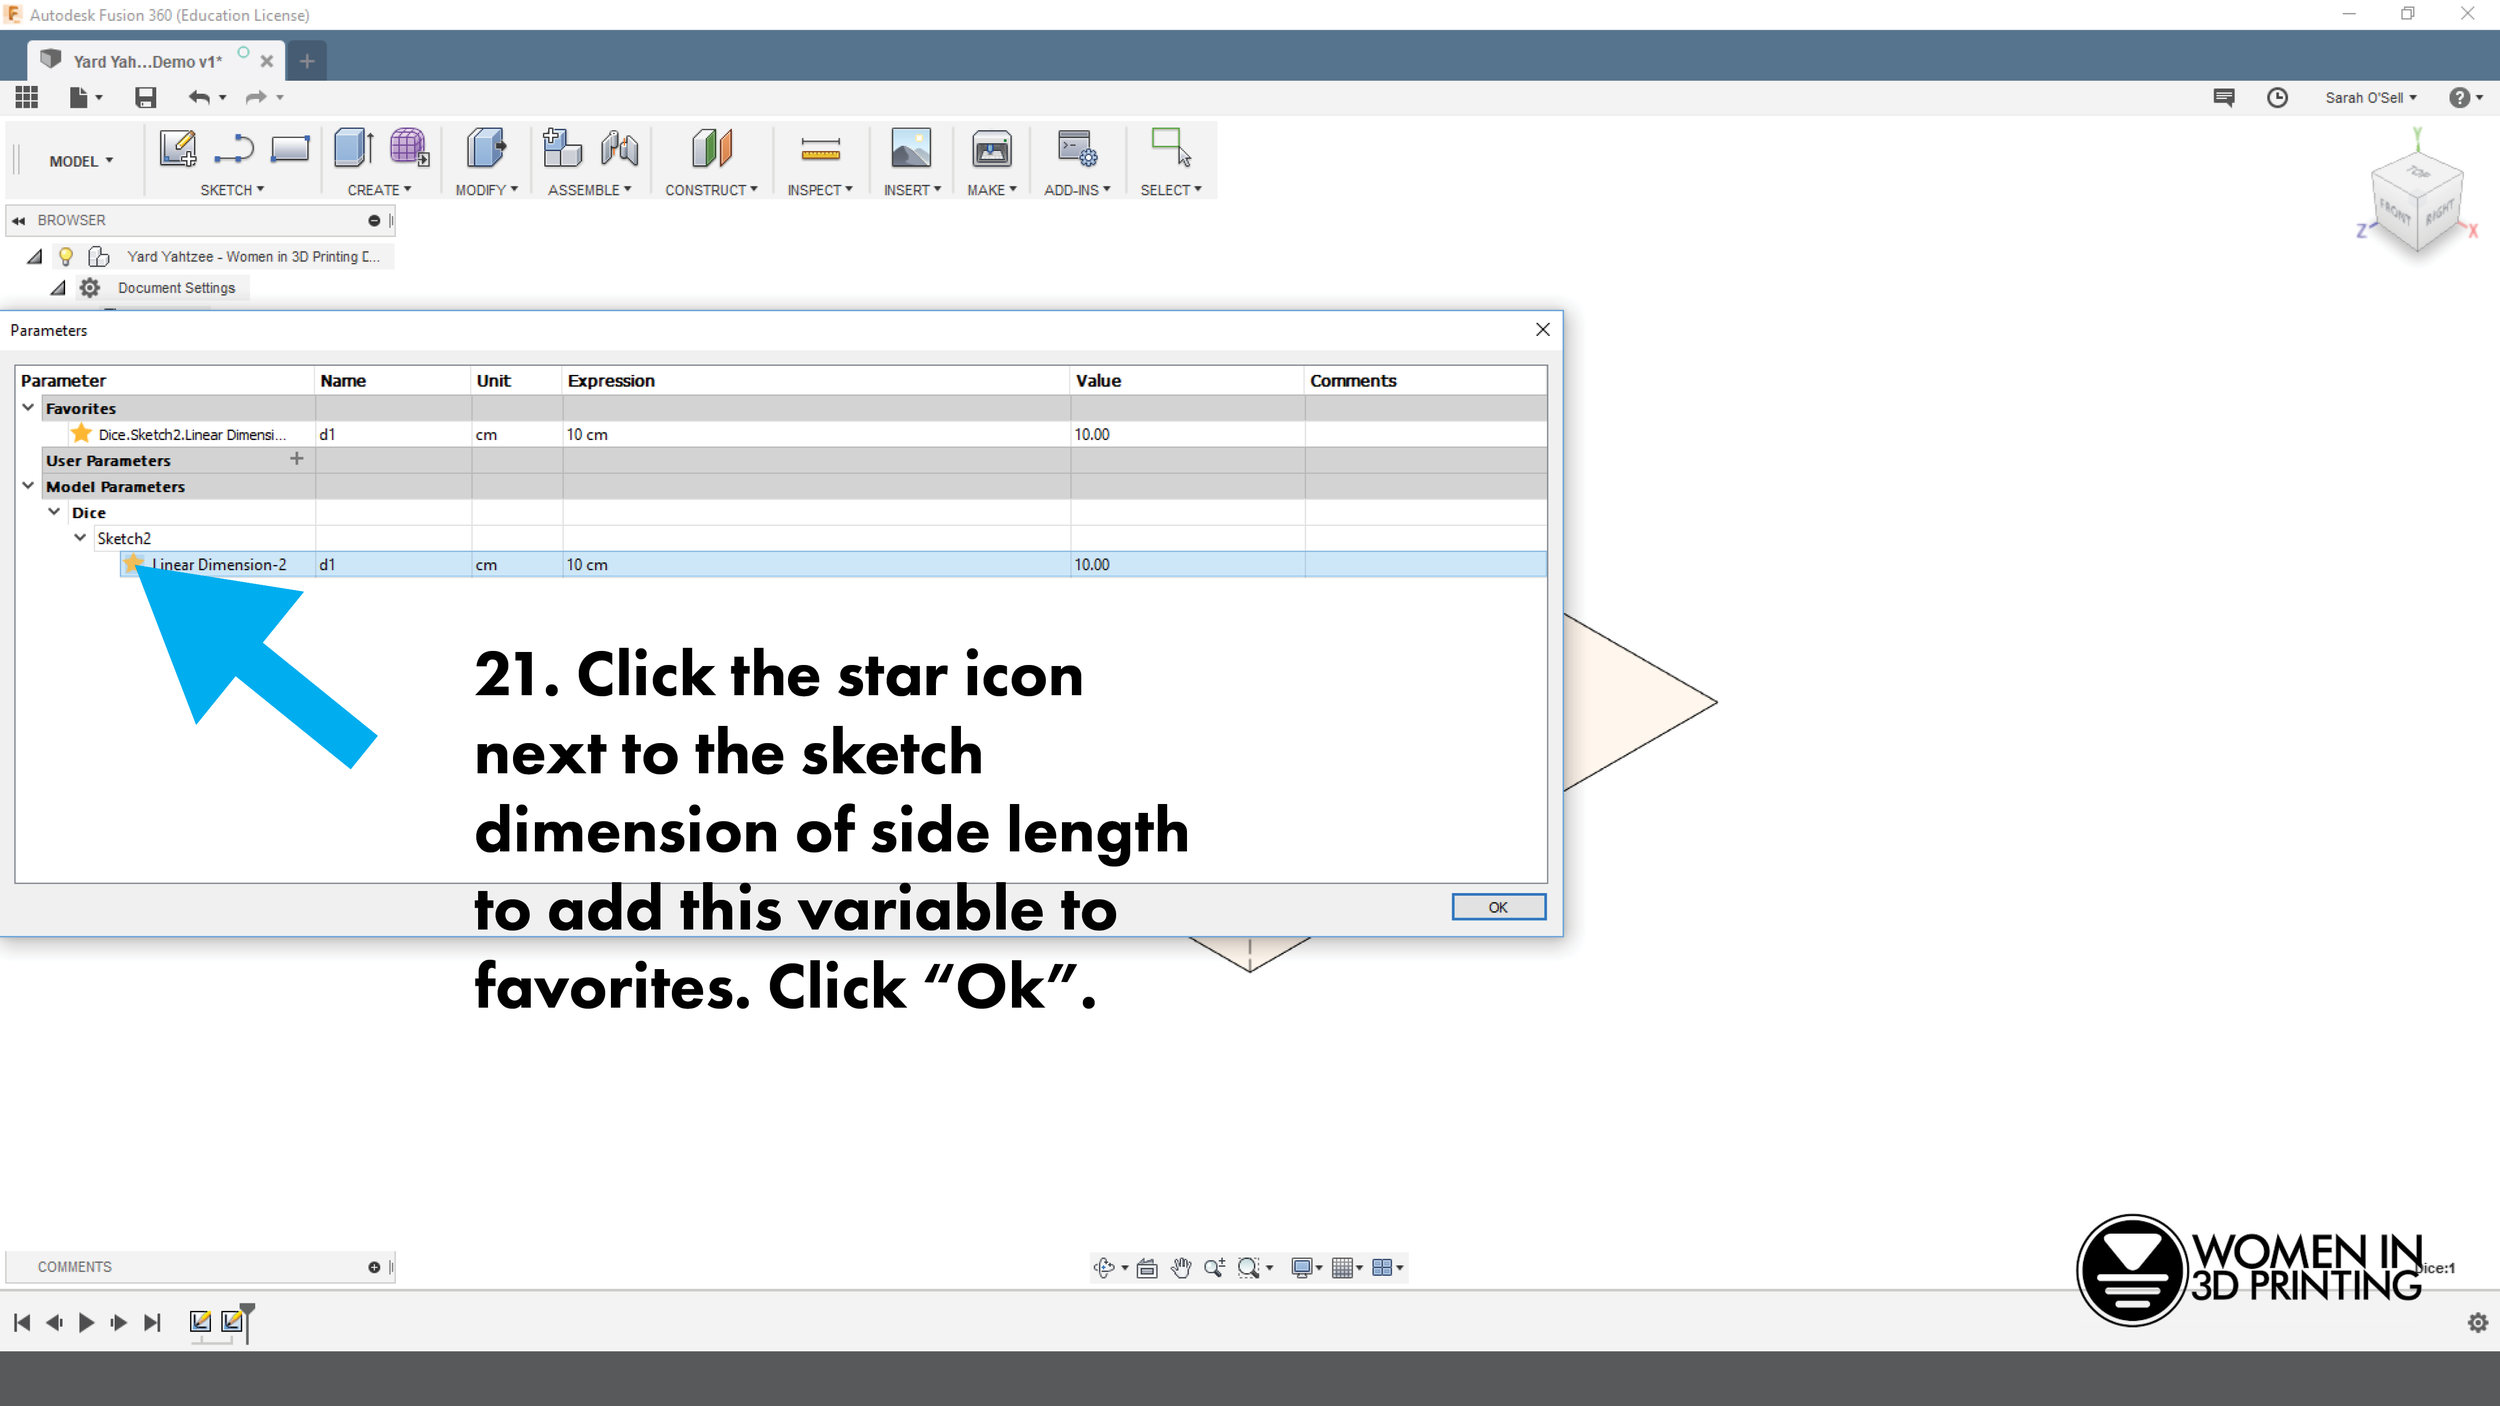Click OK in the Parameters dialog
Image resolution: width=2500 pixels, height=1406 pixels.
tap(1498, 907)
